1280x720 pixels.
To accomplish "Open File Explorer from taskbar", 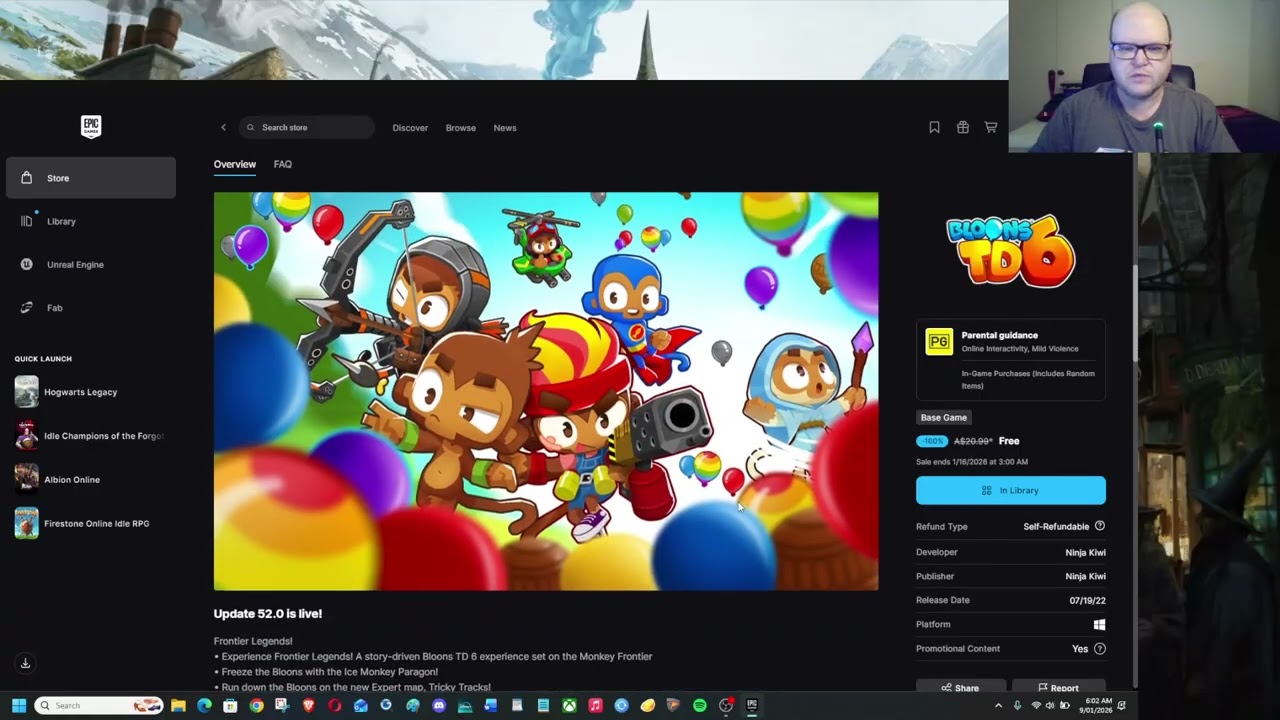I will coord(178,705).
